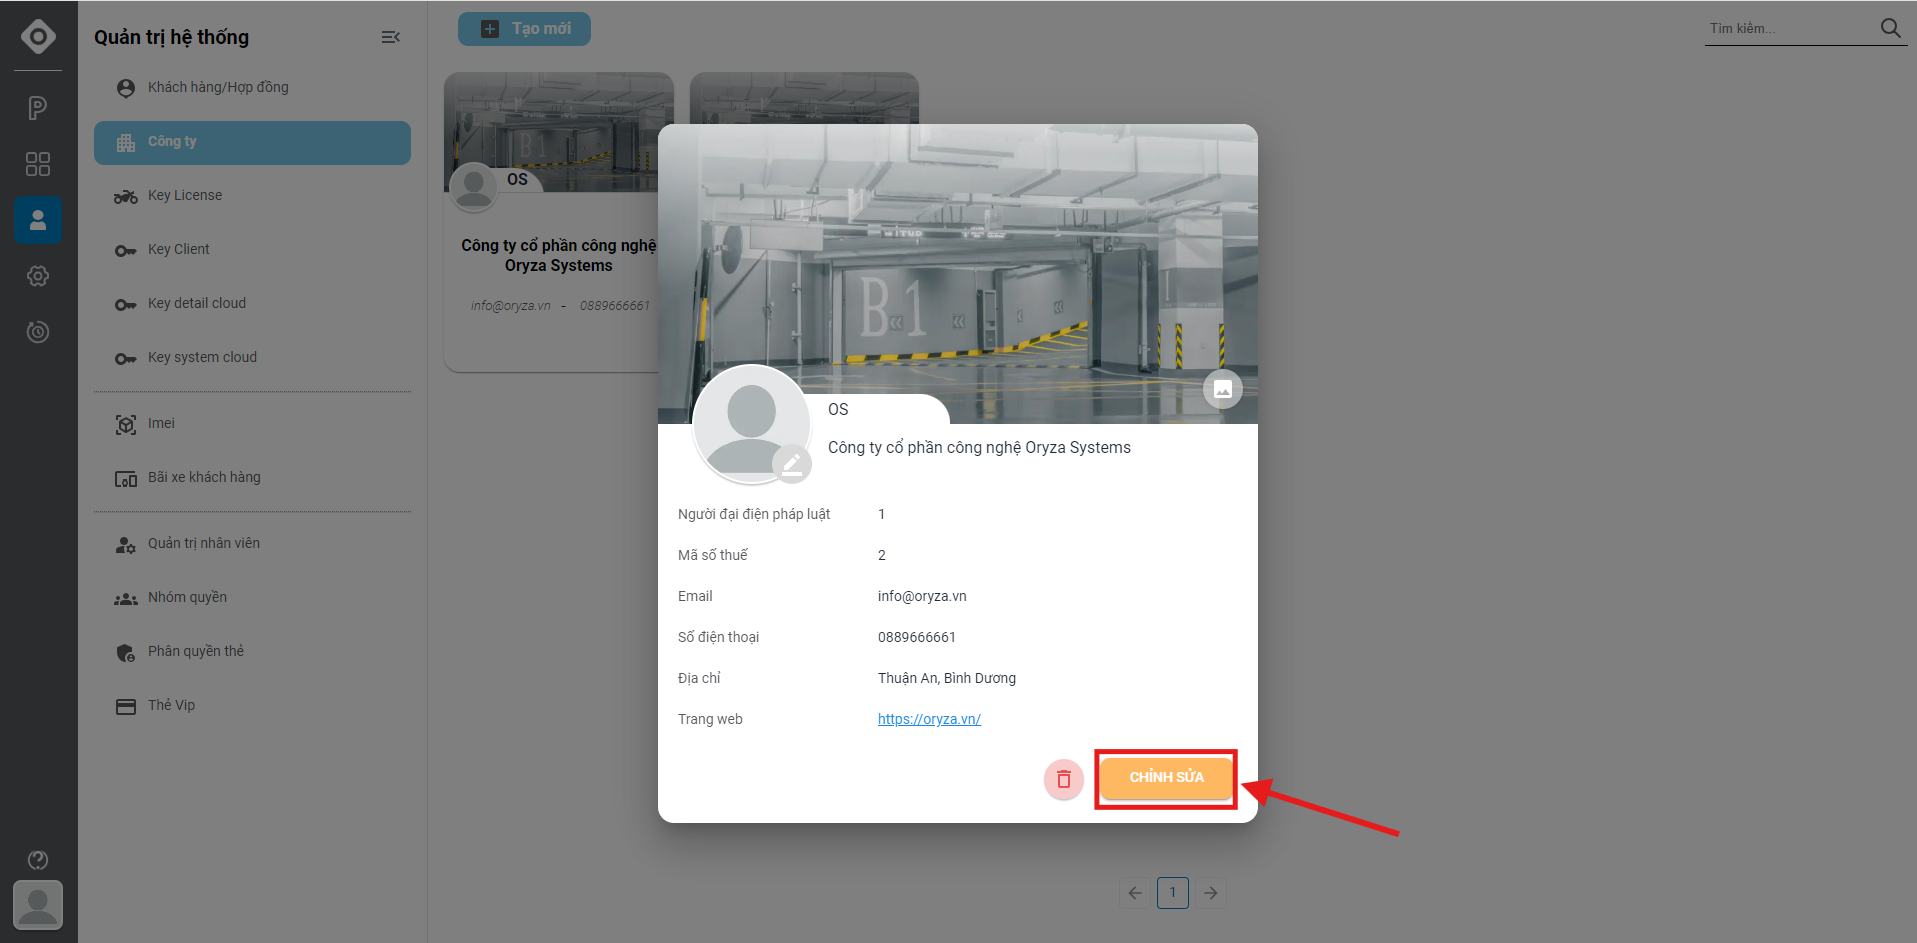Open the user avatar at bottom left

point(38,905)
